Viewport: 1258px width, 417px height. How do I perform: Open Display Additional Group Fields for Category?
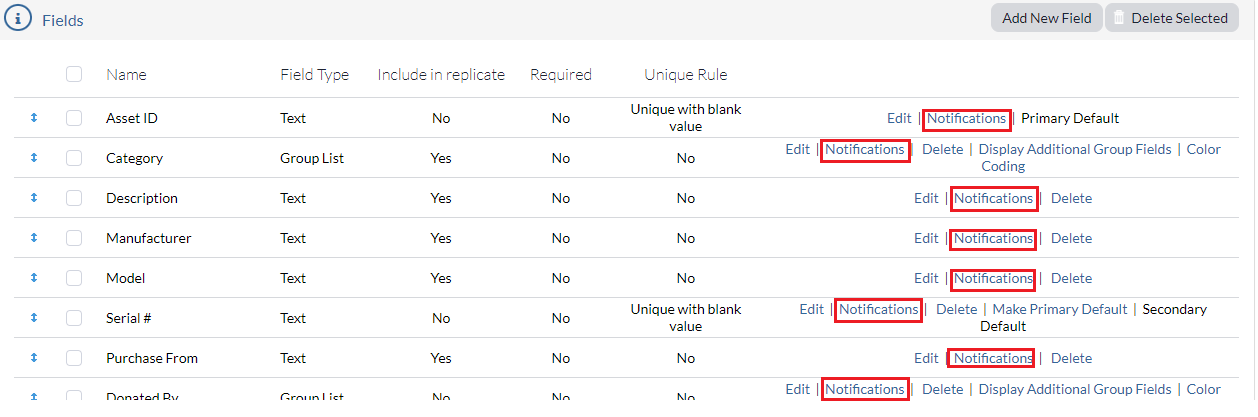(x=1075, y=149)
